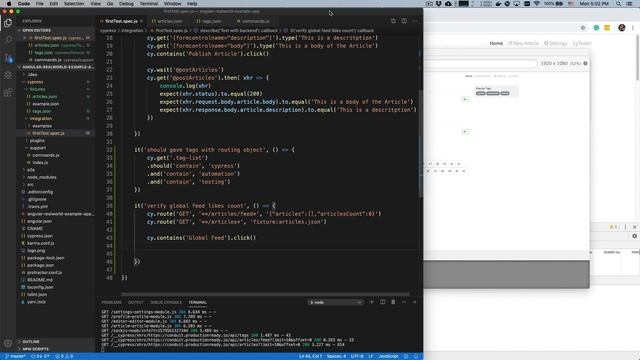Image resolution: width=640 pixels, height=360 pixels.
Task: Click the notifications bell in status bar
Action: coord(416,356)
